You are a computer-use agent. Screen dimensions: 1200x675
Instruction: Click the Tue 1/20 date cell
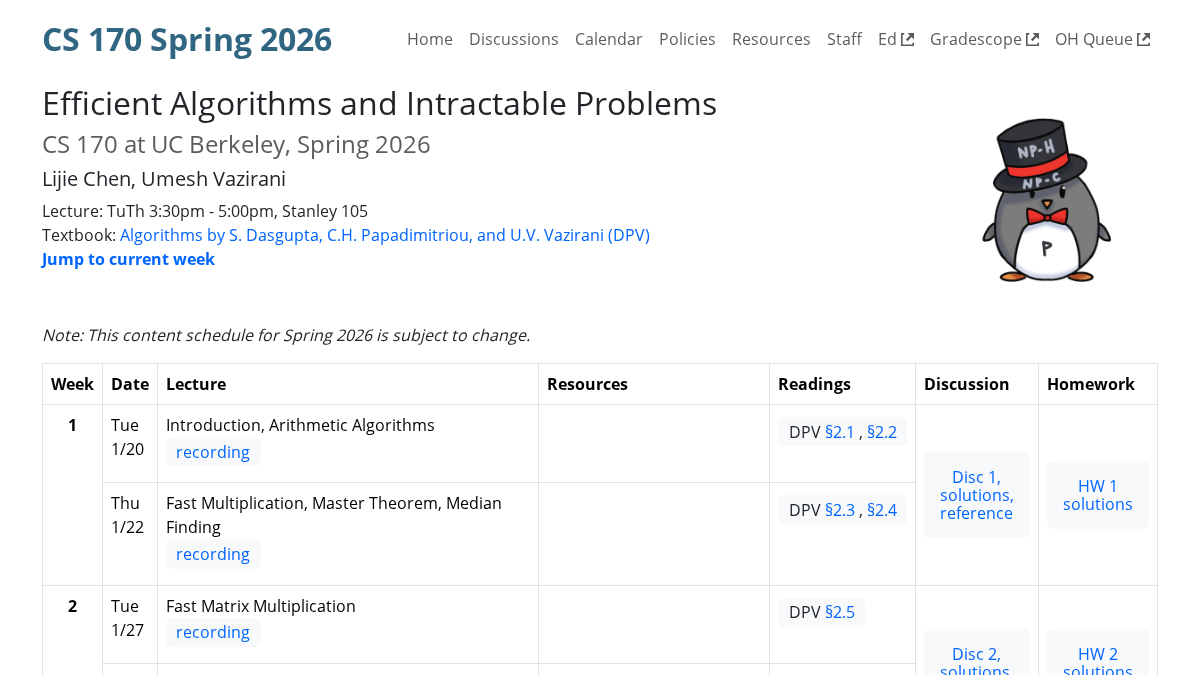(x=130, y=443)
